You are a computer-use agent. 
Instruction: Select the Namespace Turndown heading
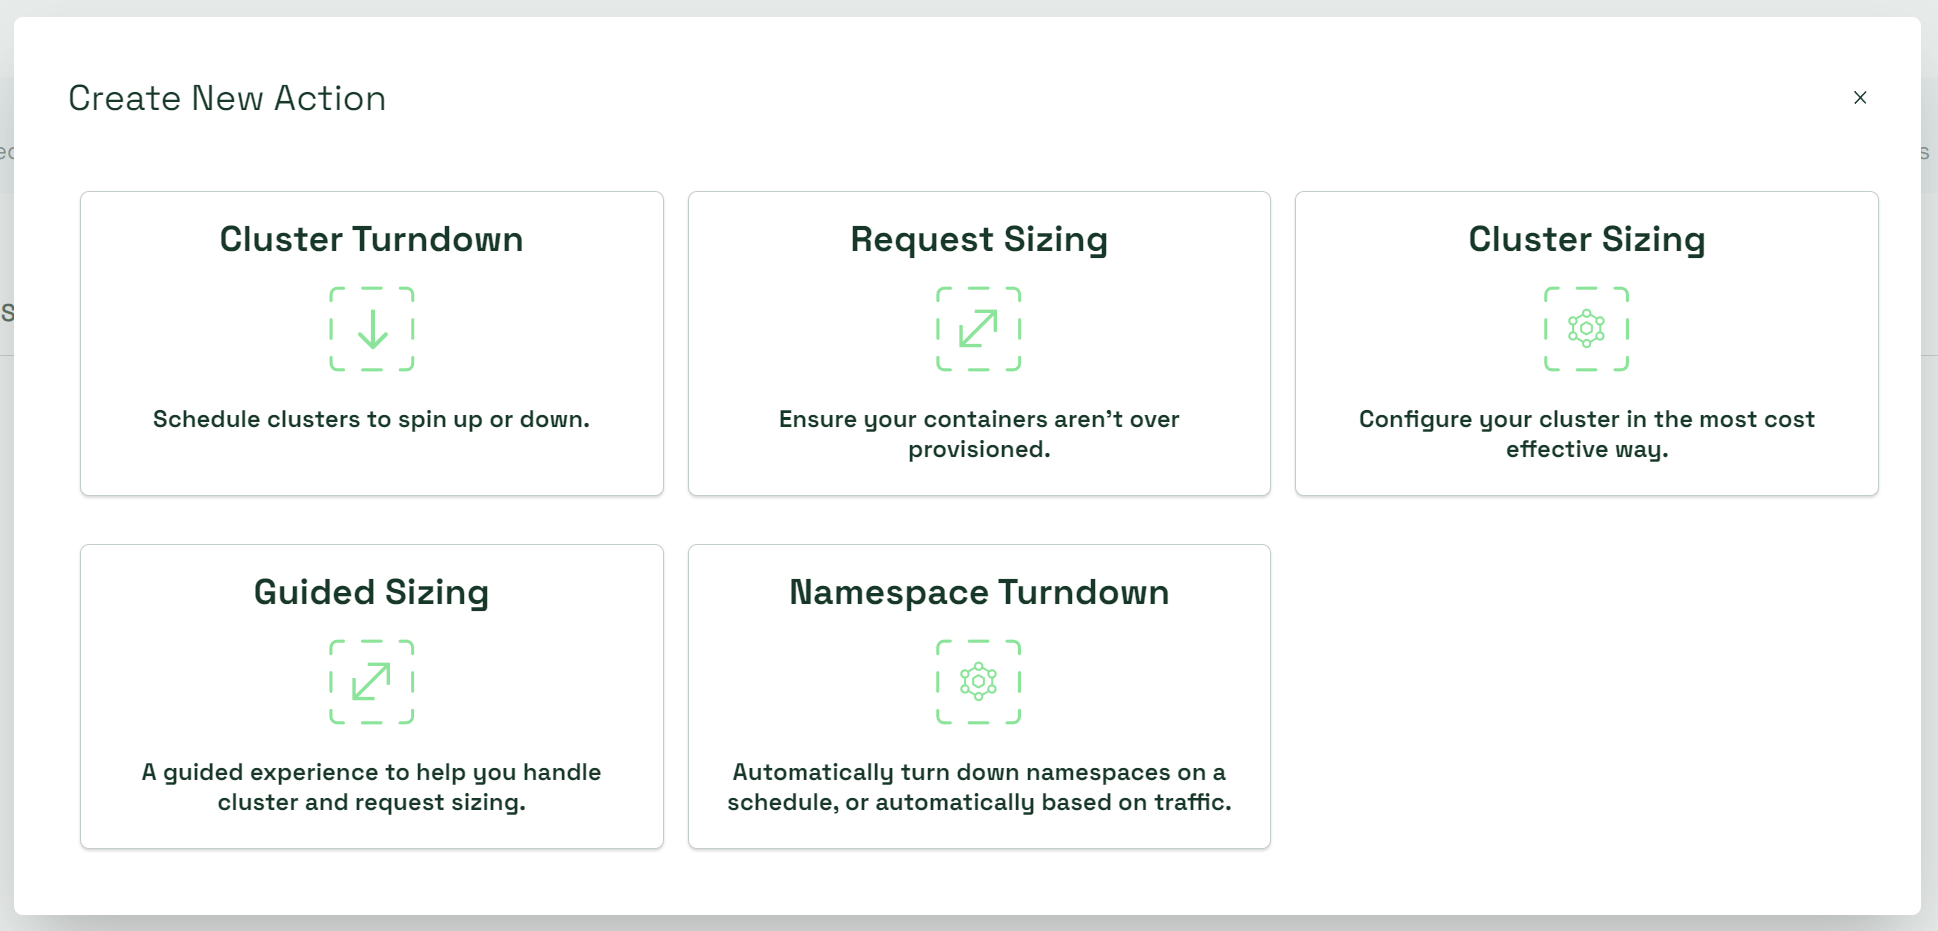pos(979,592)
